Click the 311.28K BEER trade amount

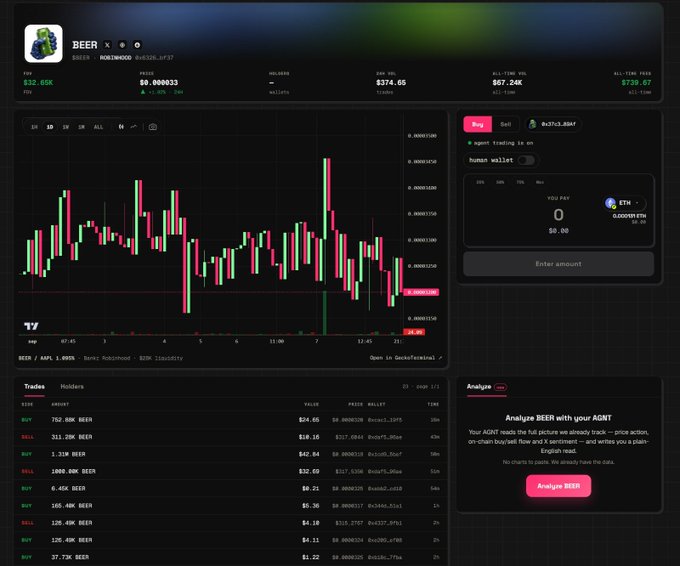coord(72,437)
